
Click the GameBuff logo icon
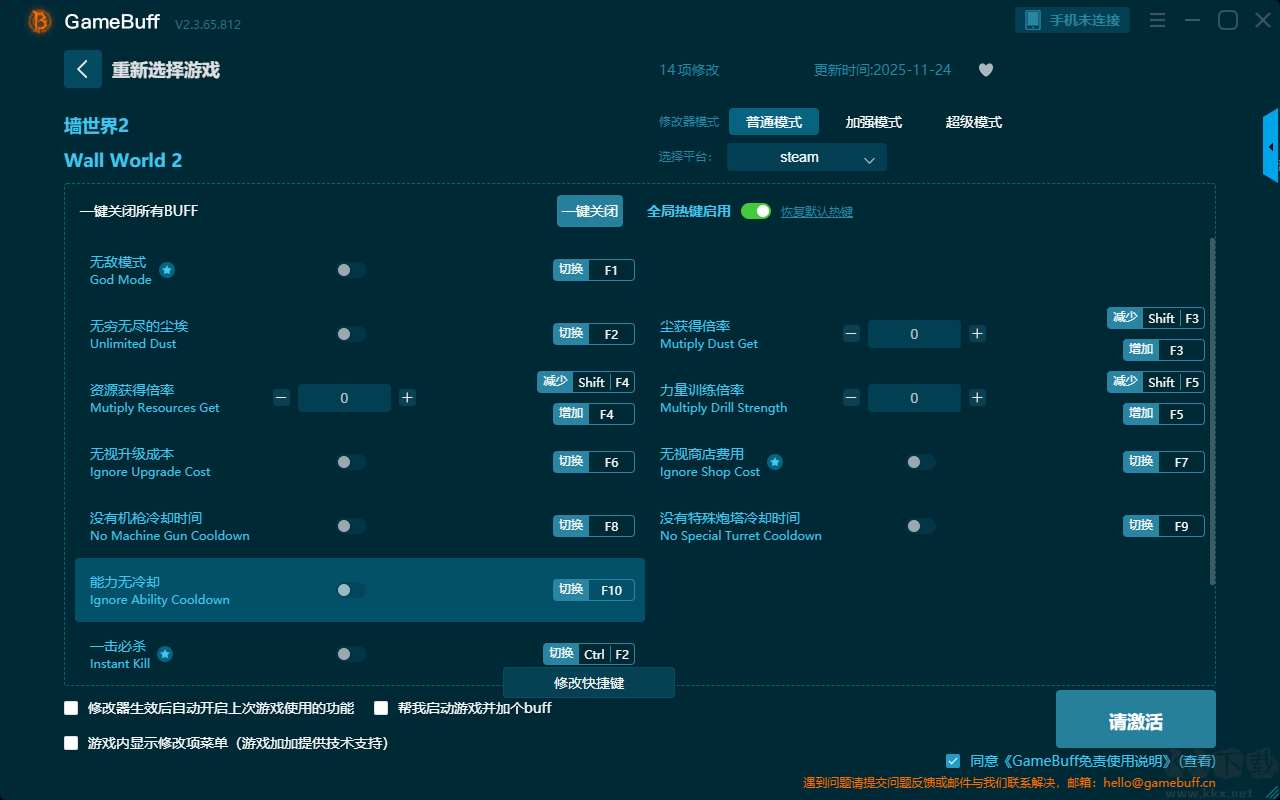pos(40,21)
